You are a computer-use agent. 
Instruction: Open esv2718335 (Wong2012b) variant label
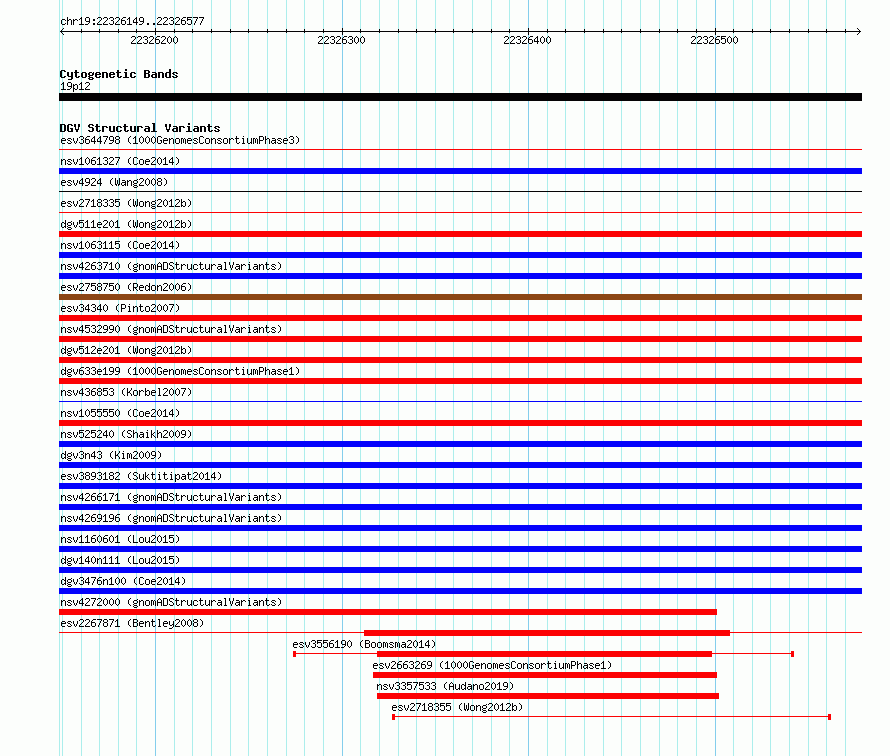point(126,203)
